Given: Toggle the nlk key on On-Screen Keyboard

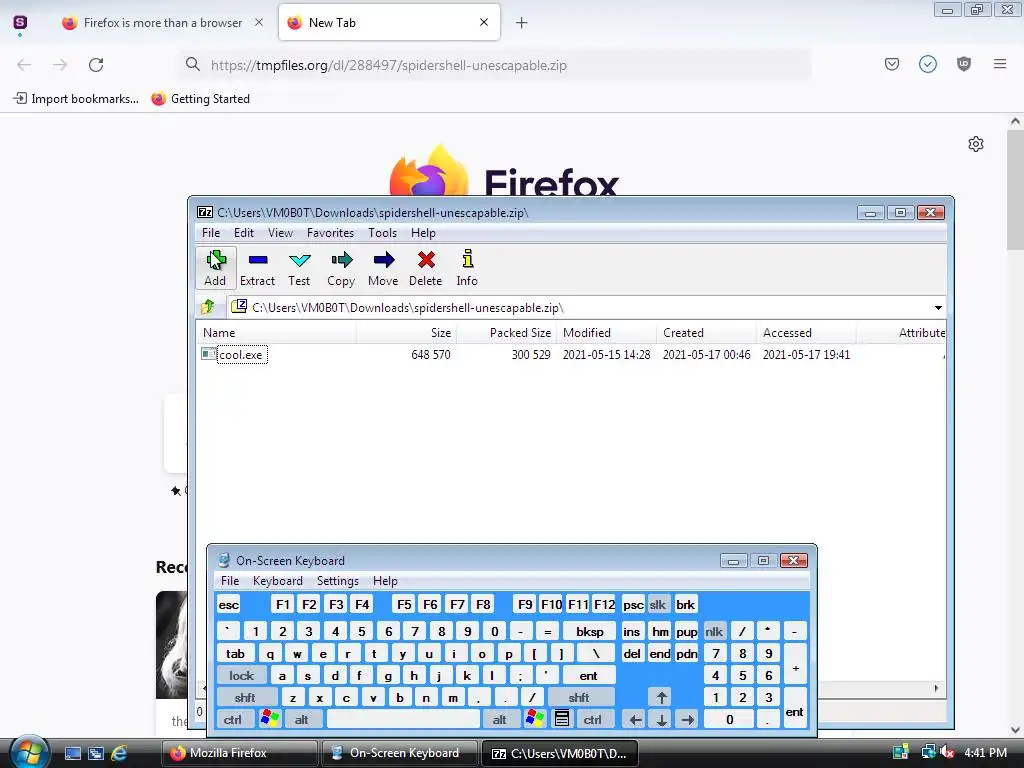Looking at the screenshot, I should 714,632.
